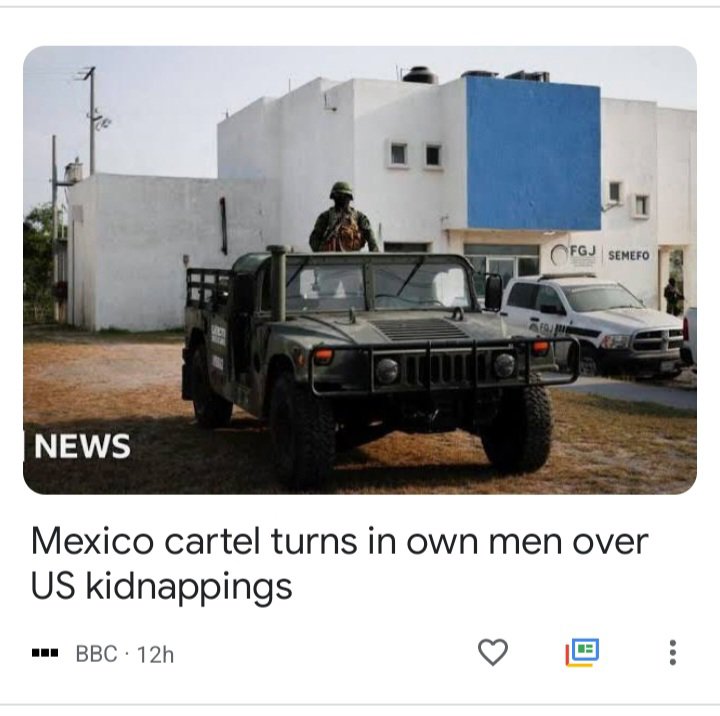Image resolution: width=720 pixels, height=716 pixels.
Task: Open the BBC source name
Action: 96,654
